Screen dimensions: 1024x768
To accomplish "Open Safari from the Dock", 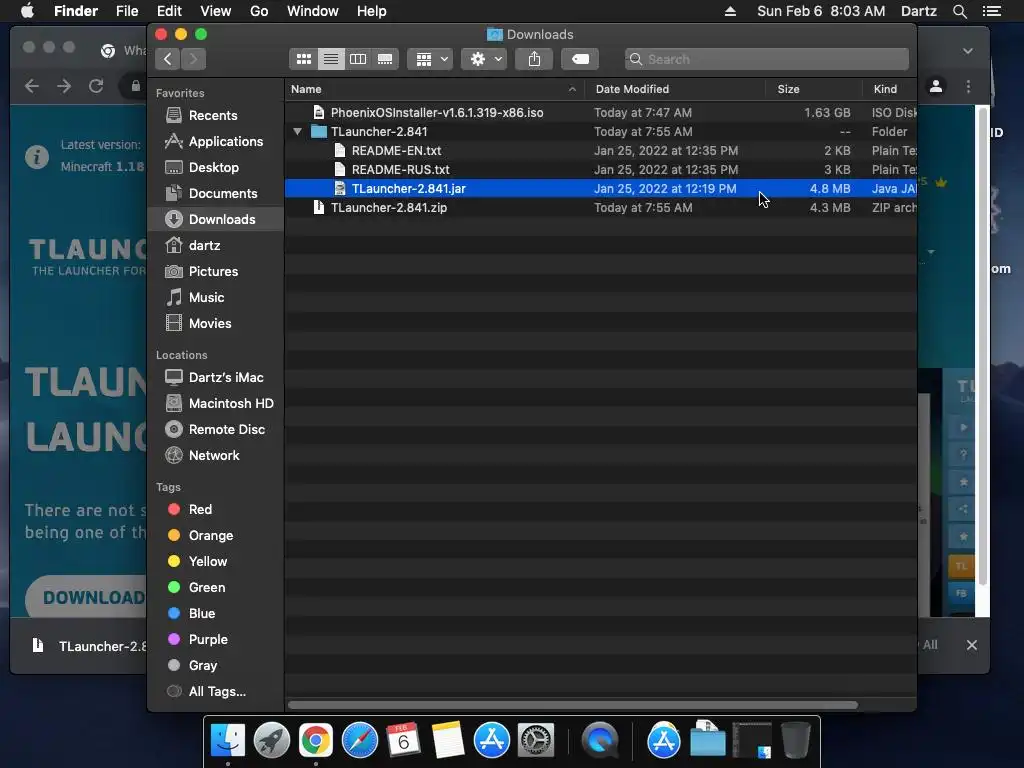I will pyautogui.click(x=360, y=741).
